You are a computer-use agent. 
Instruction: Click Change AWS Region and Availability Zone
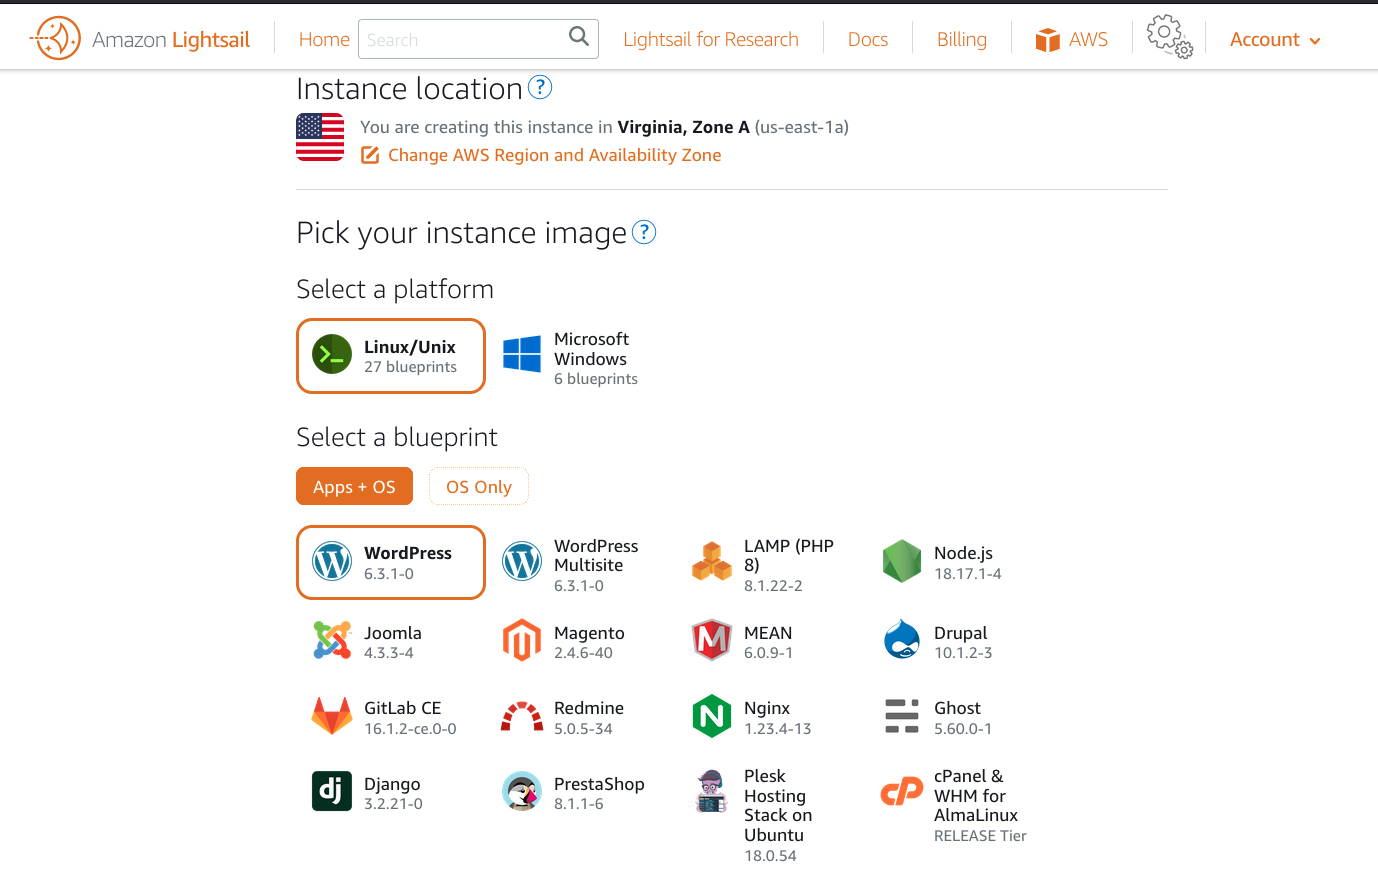(x=555, y=155)
